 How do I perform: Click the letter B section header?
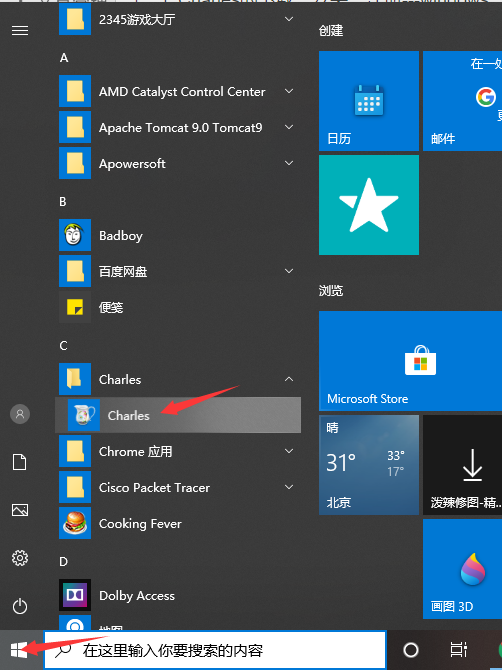pyautogui.click(x=63, y=202)
